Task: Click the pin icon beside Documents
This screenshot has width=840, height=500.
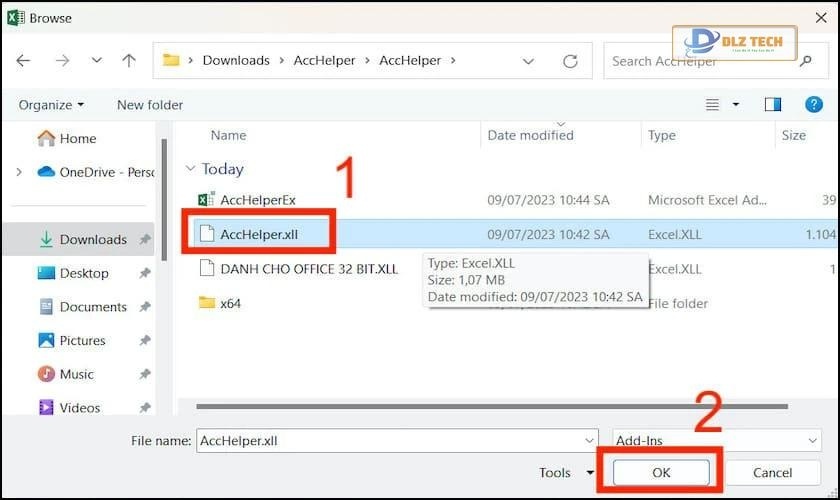Action: (x=145, y=307)
